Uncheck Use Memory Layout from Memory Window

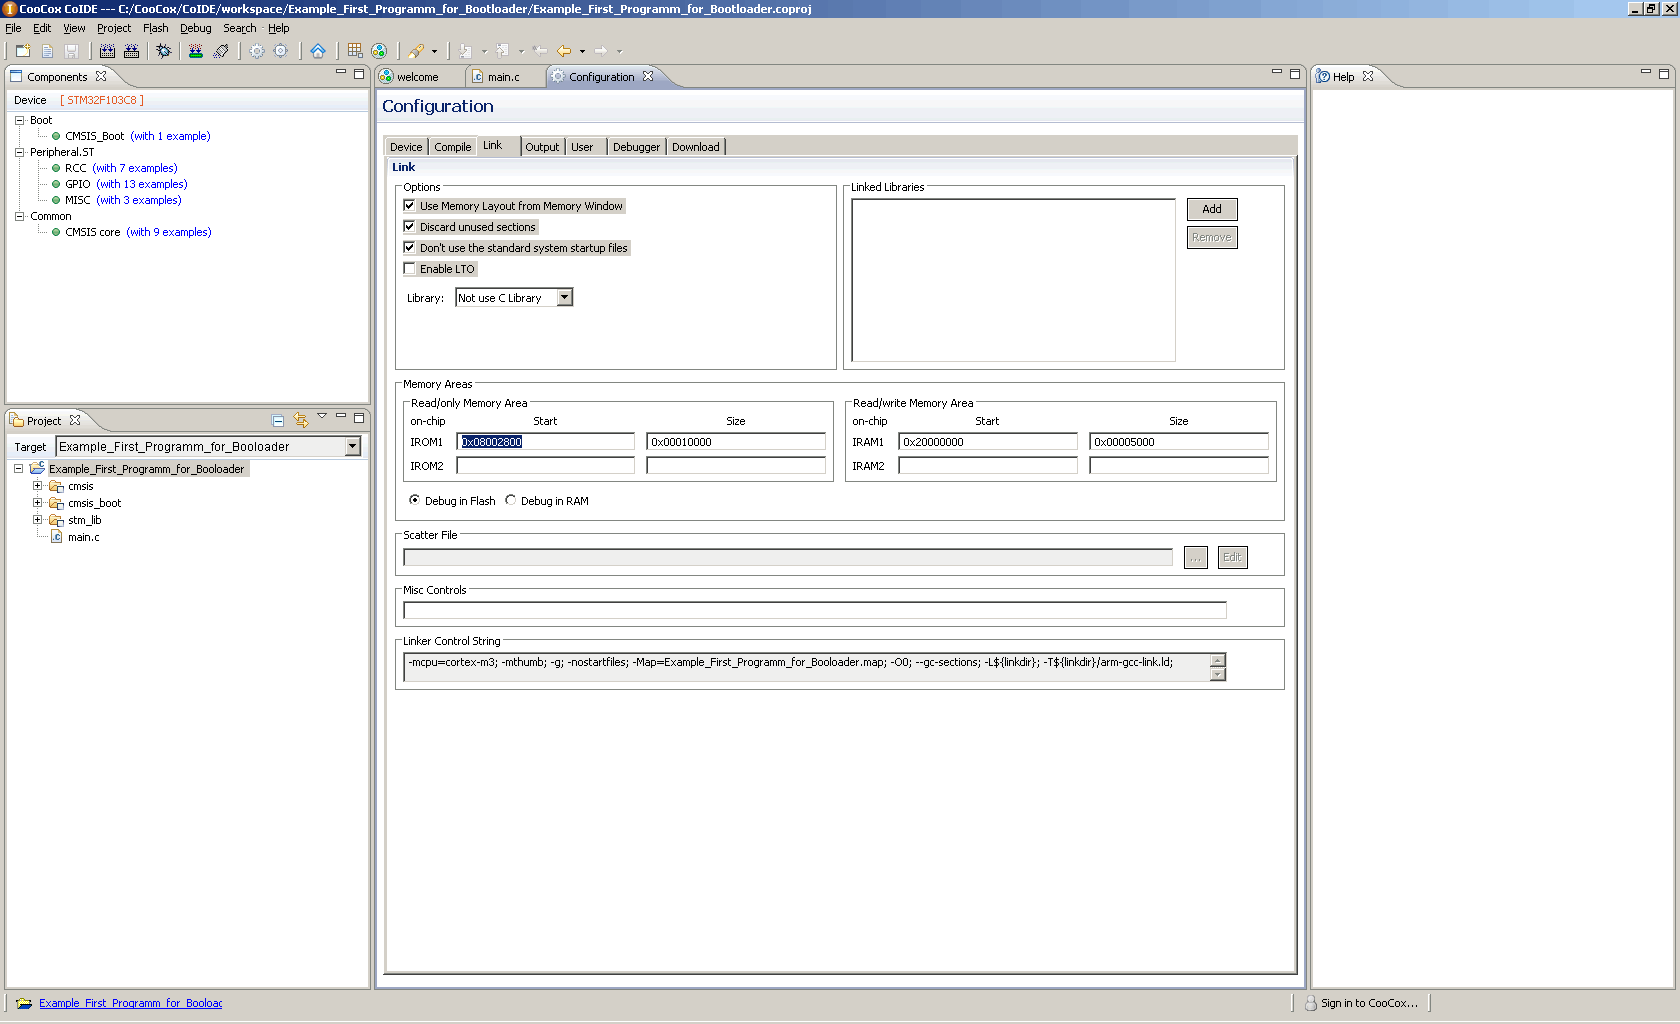[x=409, y=206]
